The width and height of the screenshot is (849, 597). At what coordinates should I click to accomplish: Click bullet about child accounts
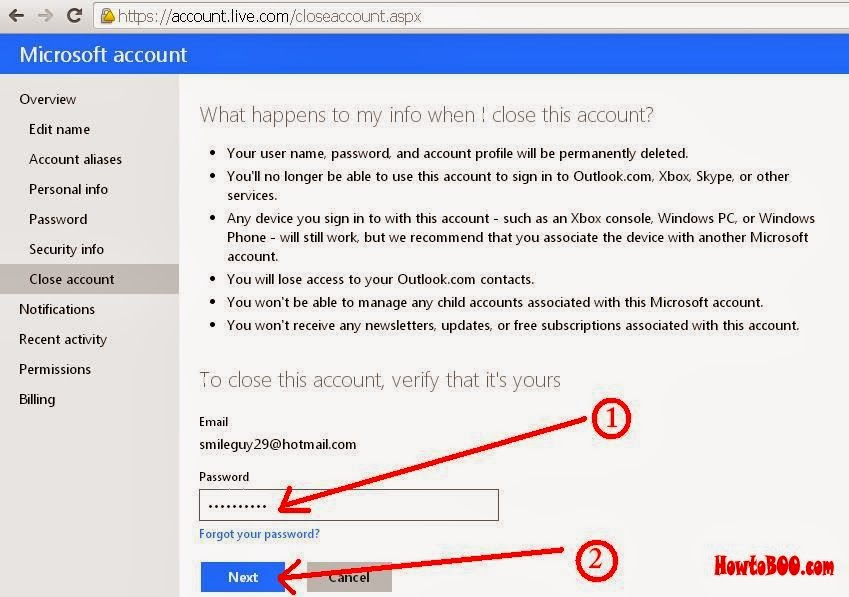click(x=495, y=302)
